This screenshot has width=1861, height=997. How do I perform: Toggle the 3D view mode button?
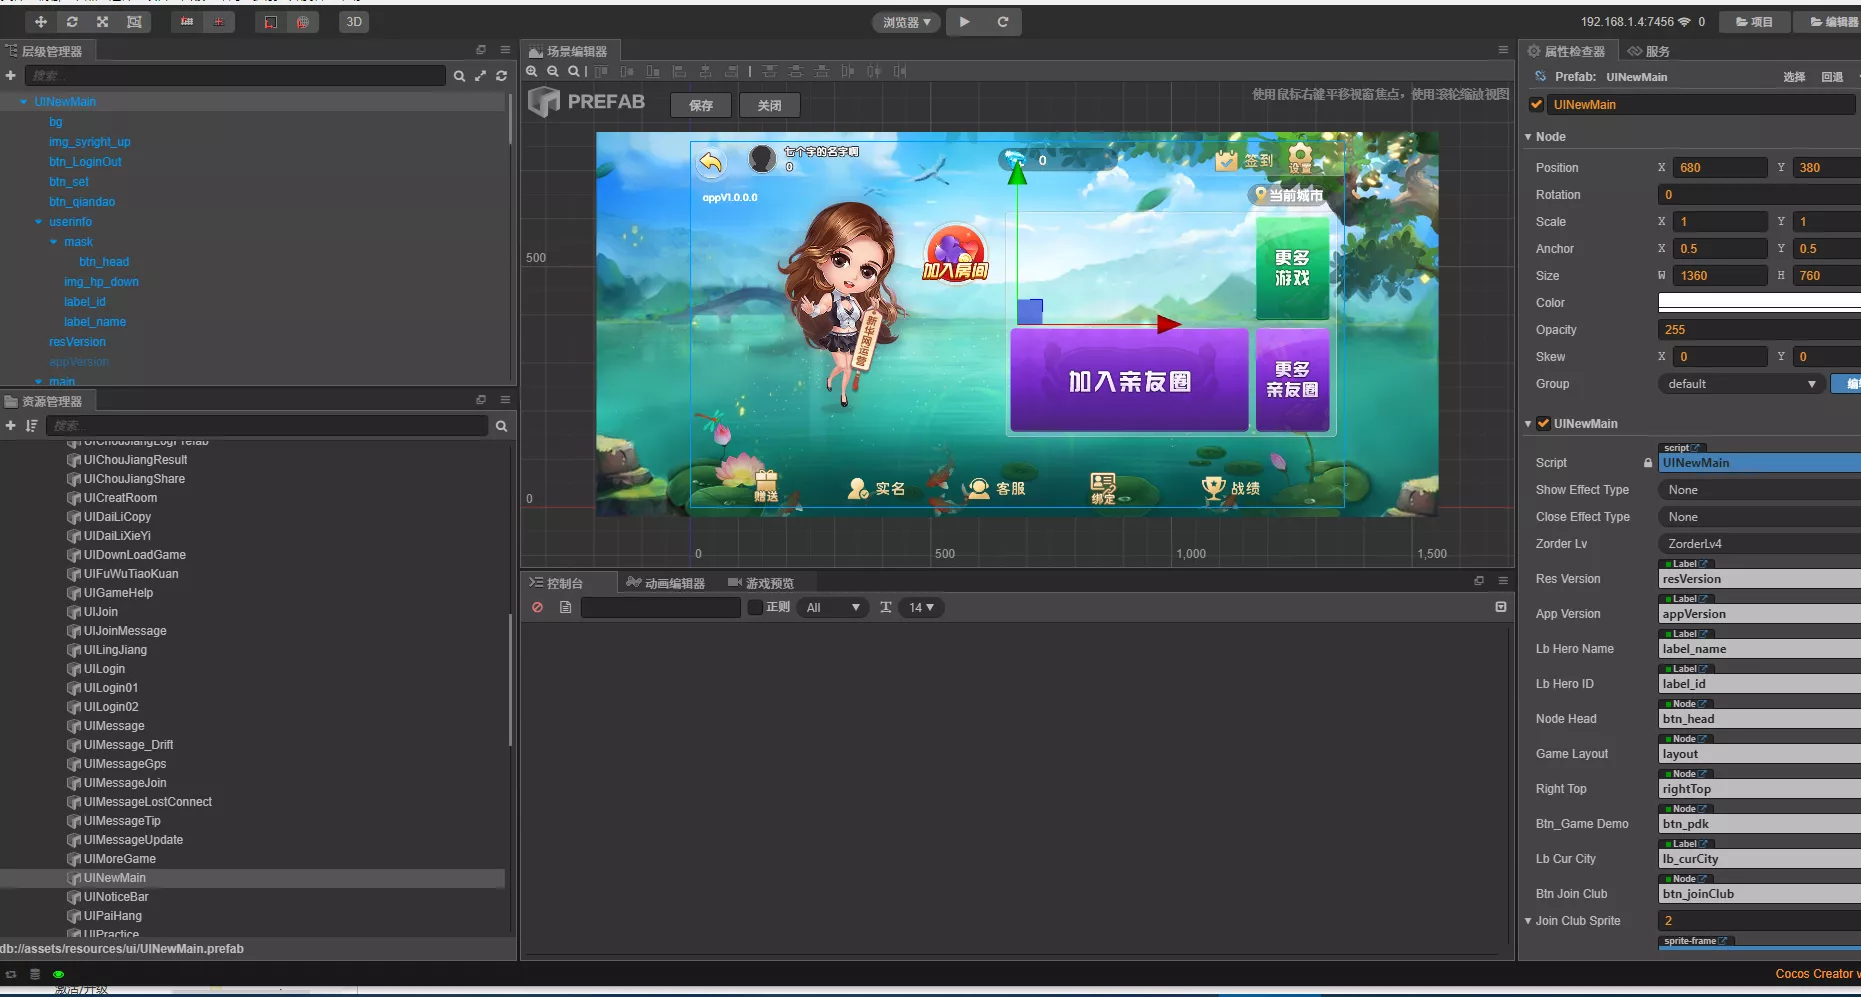pyautogui.click(x=353, y=21)
